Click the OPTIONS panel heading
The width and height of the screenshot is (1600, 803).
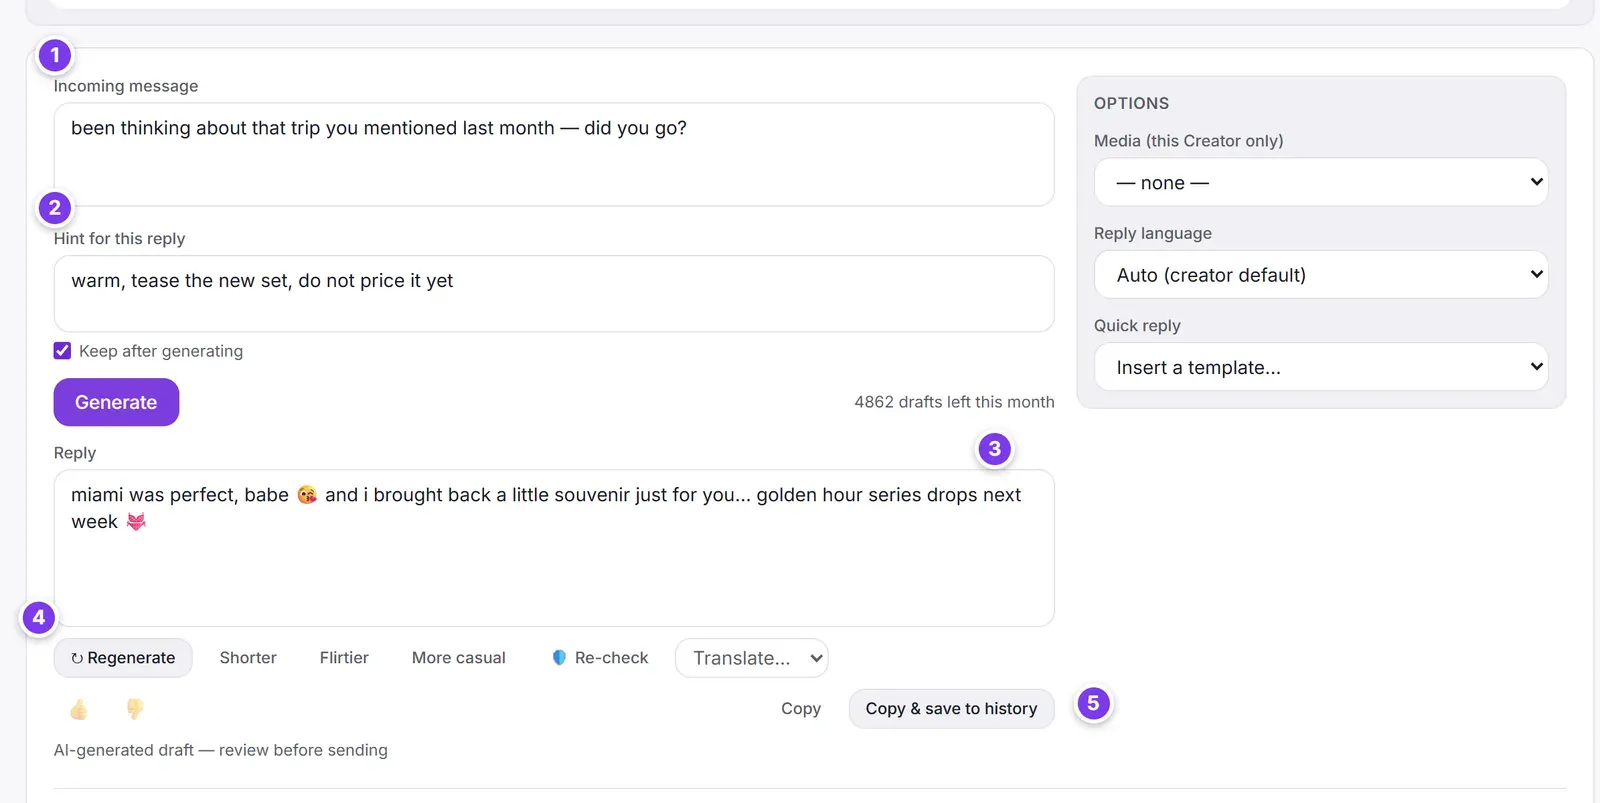(x=1131, y=103)
